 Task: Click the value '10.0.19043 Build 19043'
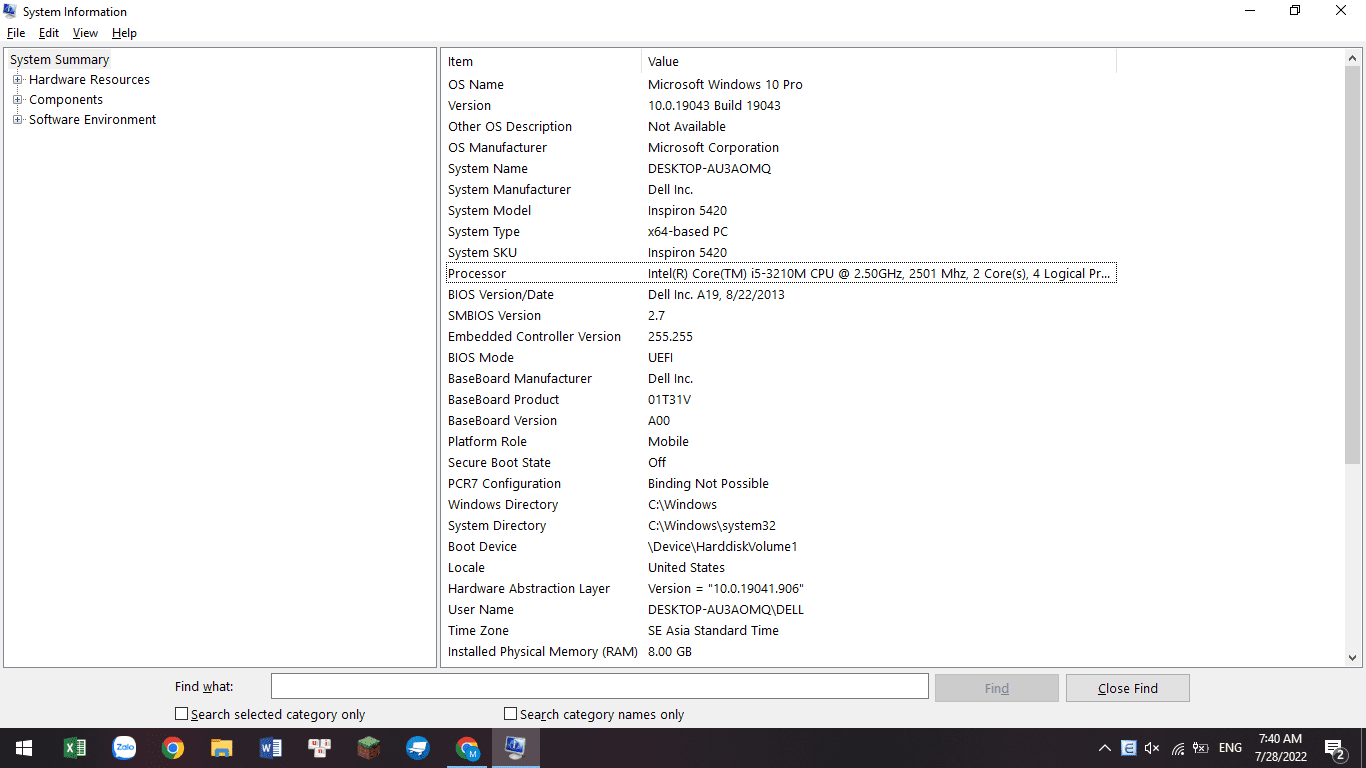(x=714, y=106)
